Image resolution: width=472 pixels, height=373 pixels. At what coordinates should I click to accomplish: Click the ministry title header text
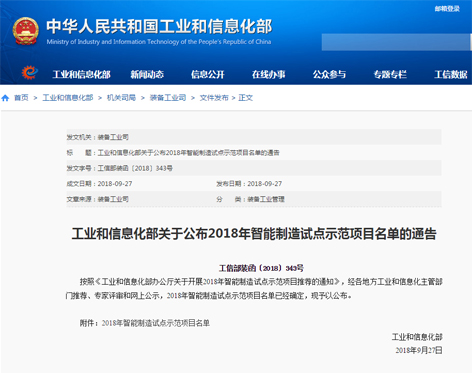click(x=159, y=27)
